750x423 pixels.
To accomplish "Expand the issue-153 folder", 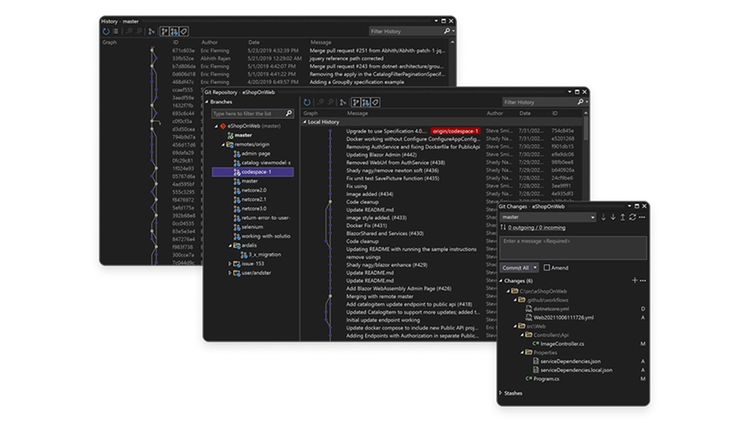I will point(230,264).
